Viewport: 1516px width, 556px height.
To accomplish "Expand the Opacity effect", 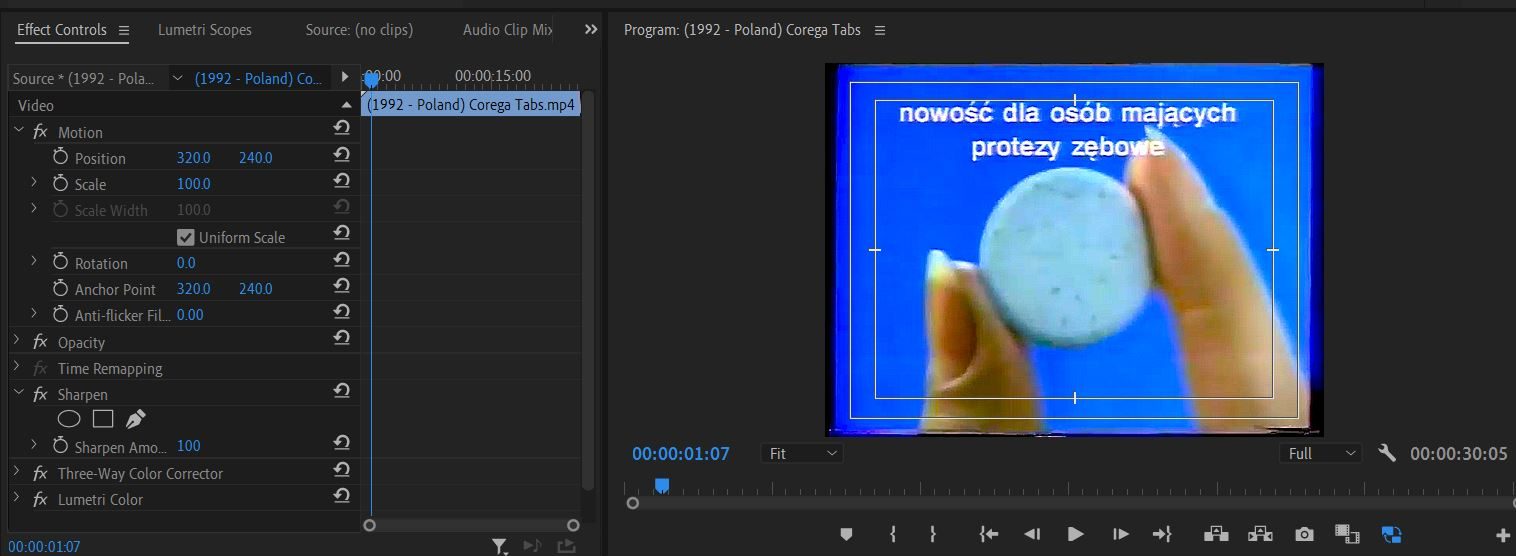I will click(17, 341).
